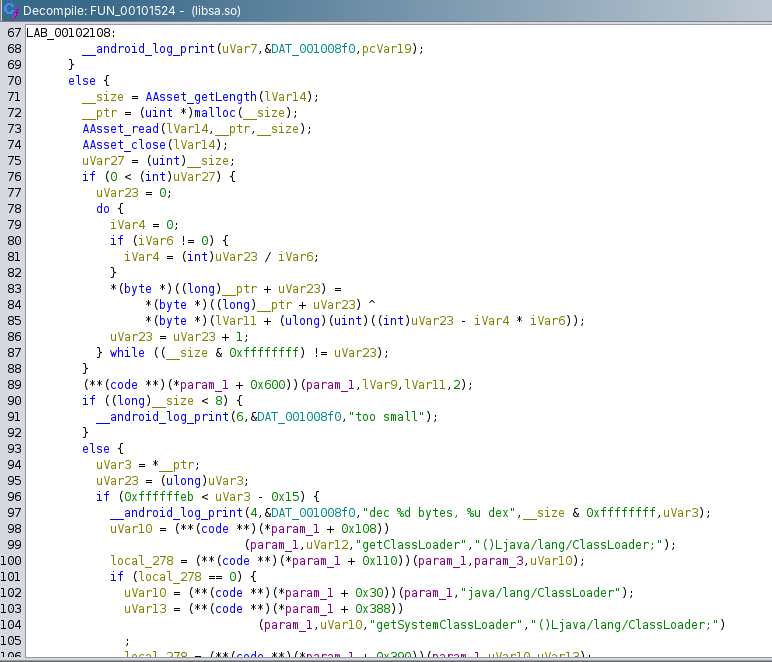Click local_278 variable on line 100

click(x=142, y=561)
